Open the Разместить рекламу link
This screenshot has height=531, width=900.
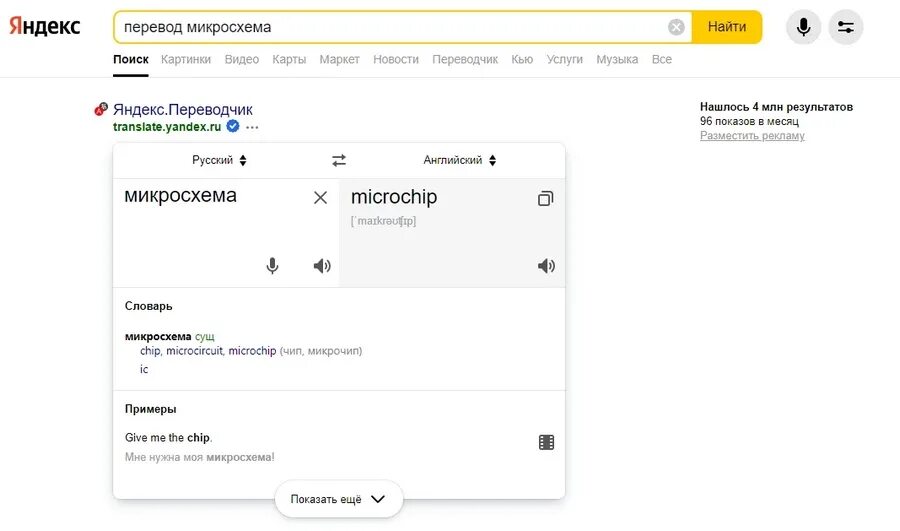(752, 136)
